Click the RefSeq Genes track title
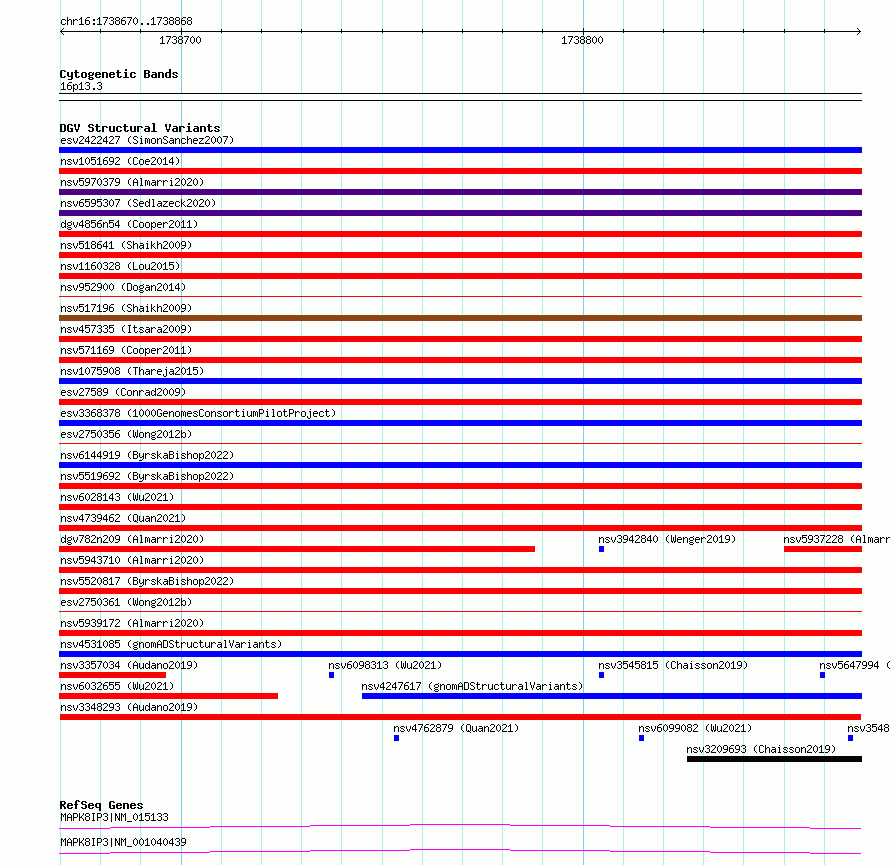The image size is (890, 865). [x=101, y=805]
